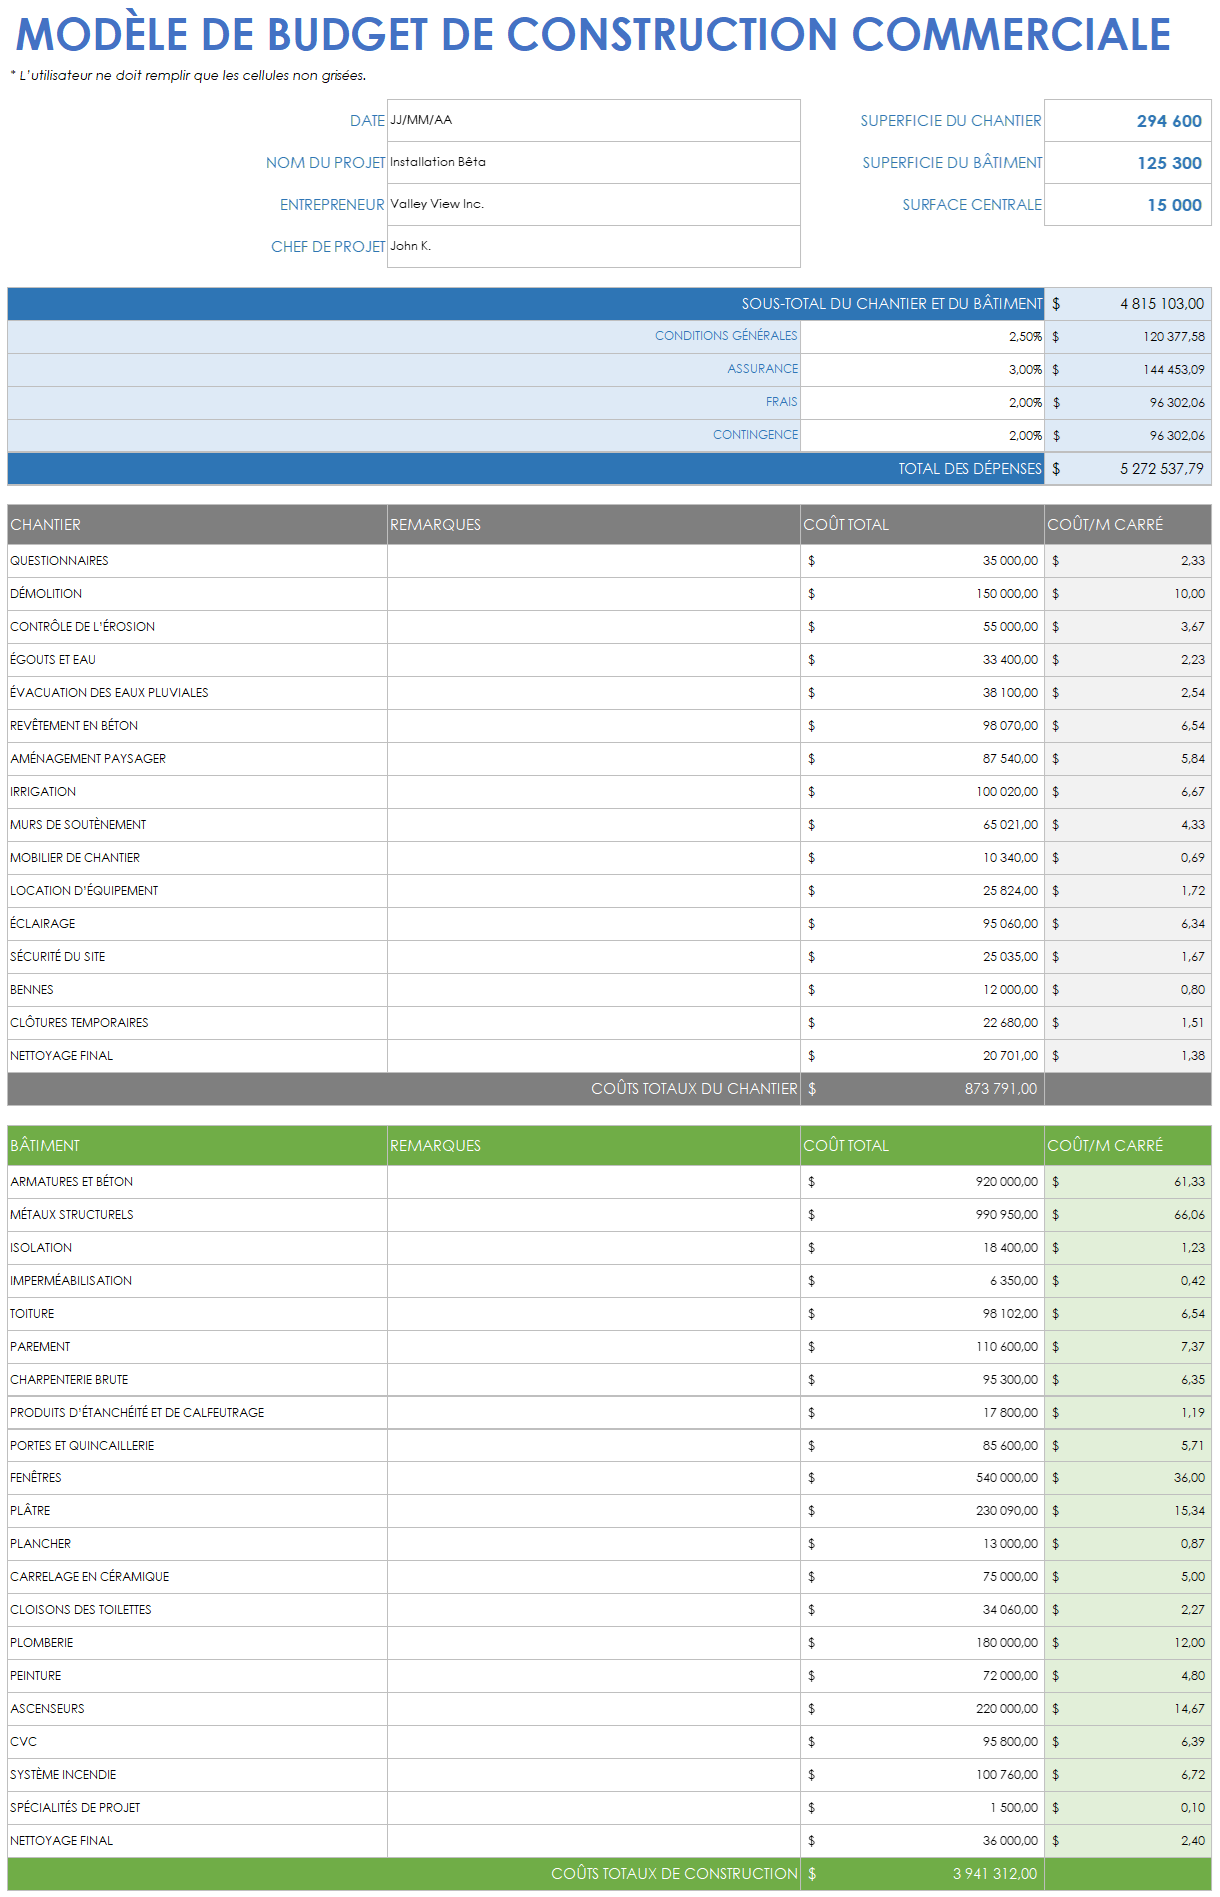
Task: Click the DATE field showing JJ/MM/AA
Action: 593,120
